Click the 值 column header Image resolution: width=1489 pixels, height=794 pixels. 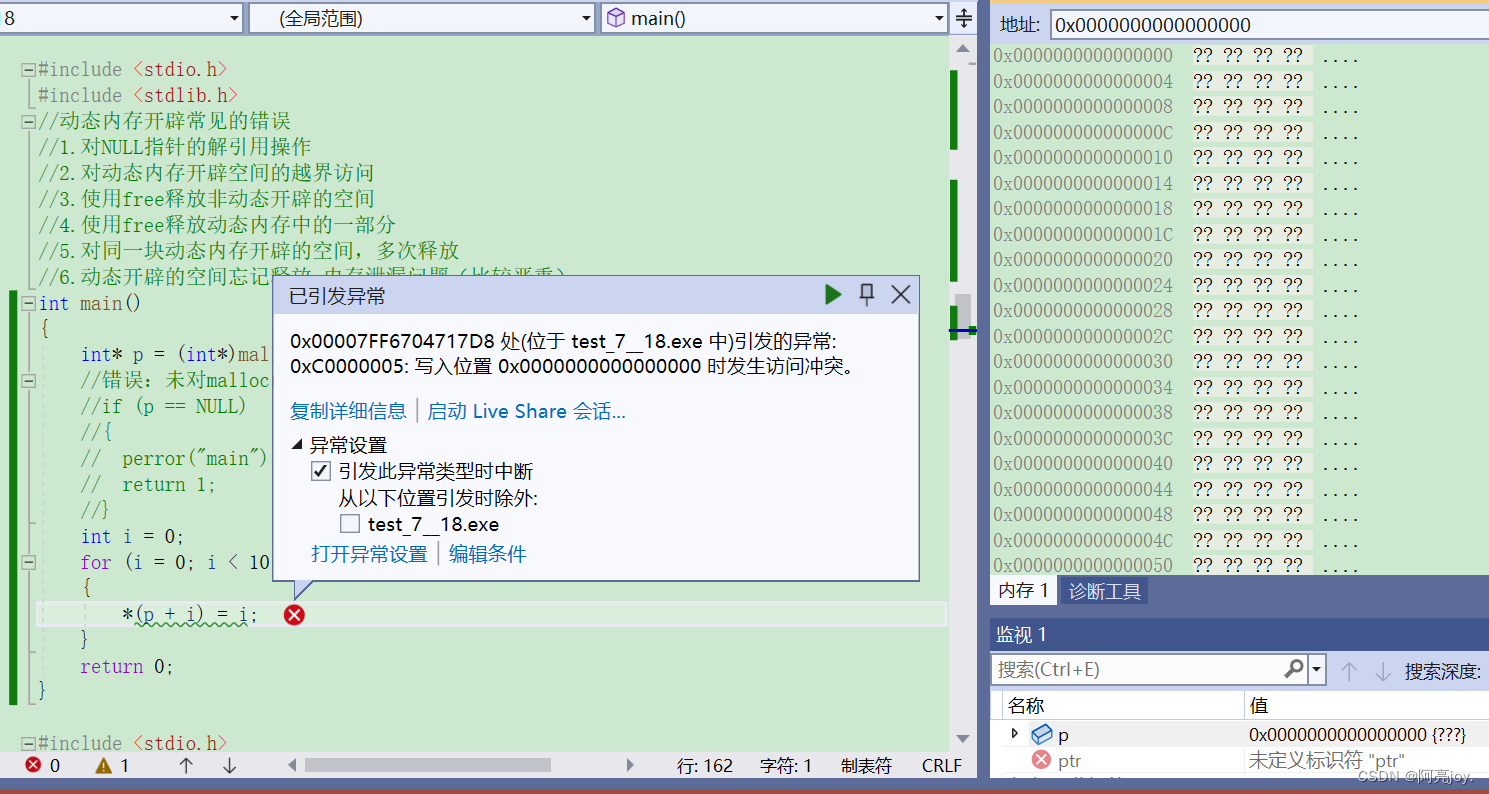[x=1260, y=706]
